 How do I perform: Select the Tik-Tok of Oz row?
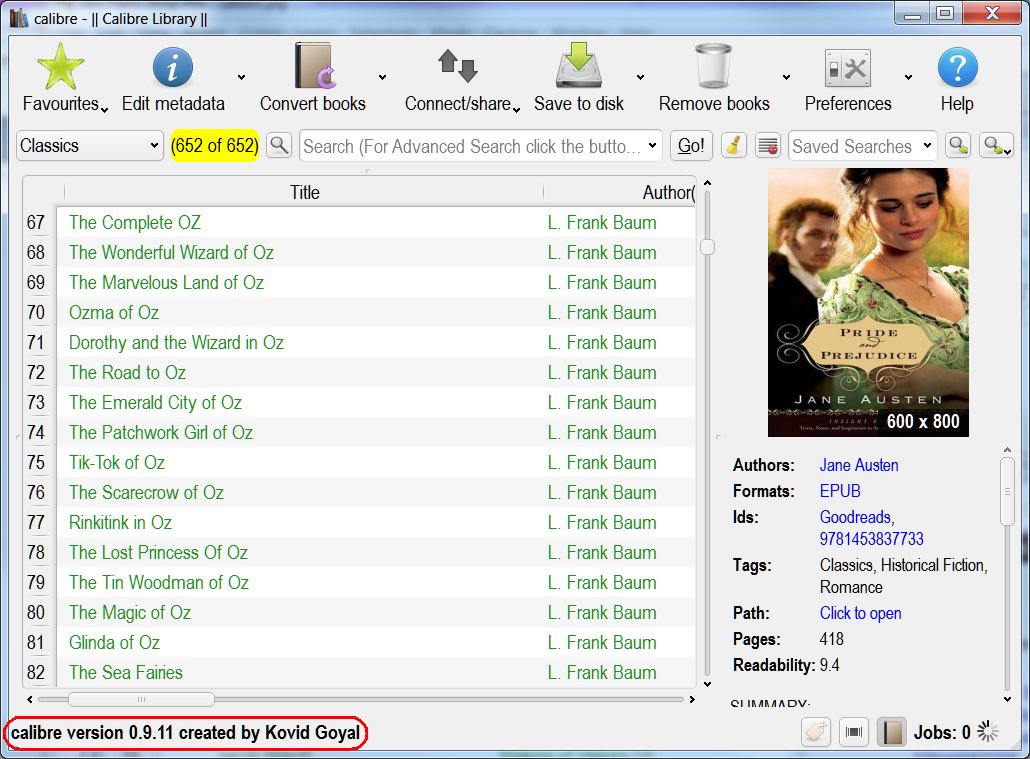pos(376,463)
